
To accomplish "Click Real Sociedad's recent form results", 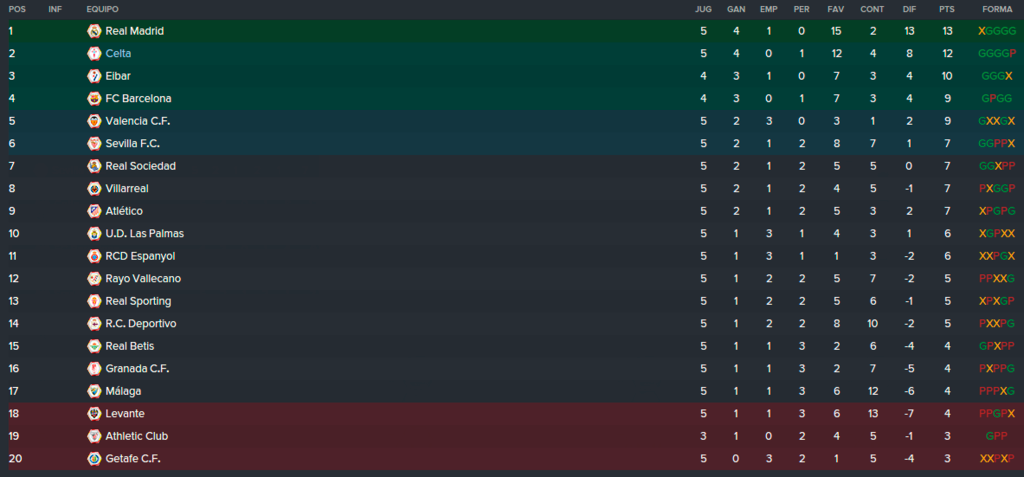I will point(997,166).
